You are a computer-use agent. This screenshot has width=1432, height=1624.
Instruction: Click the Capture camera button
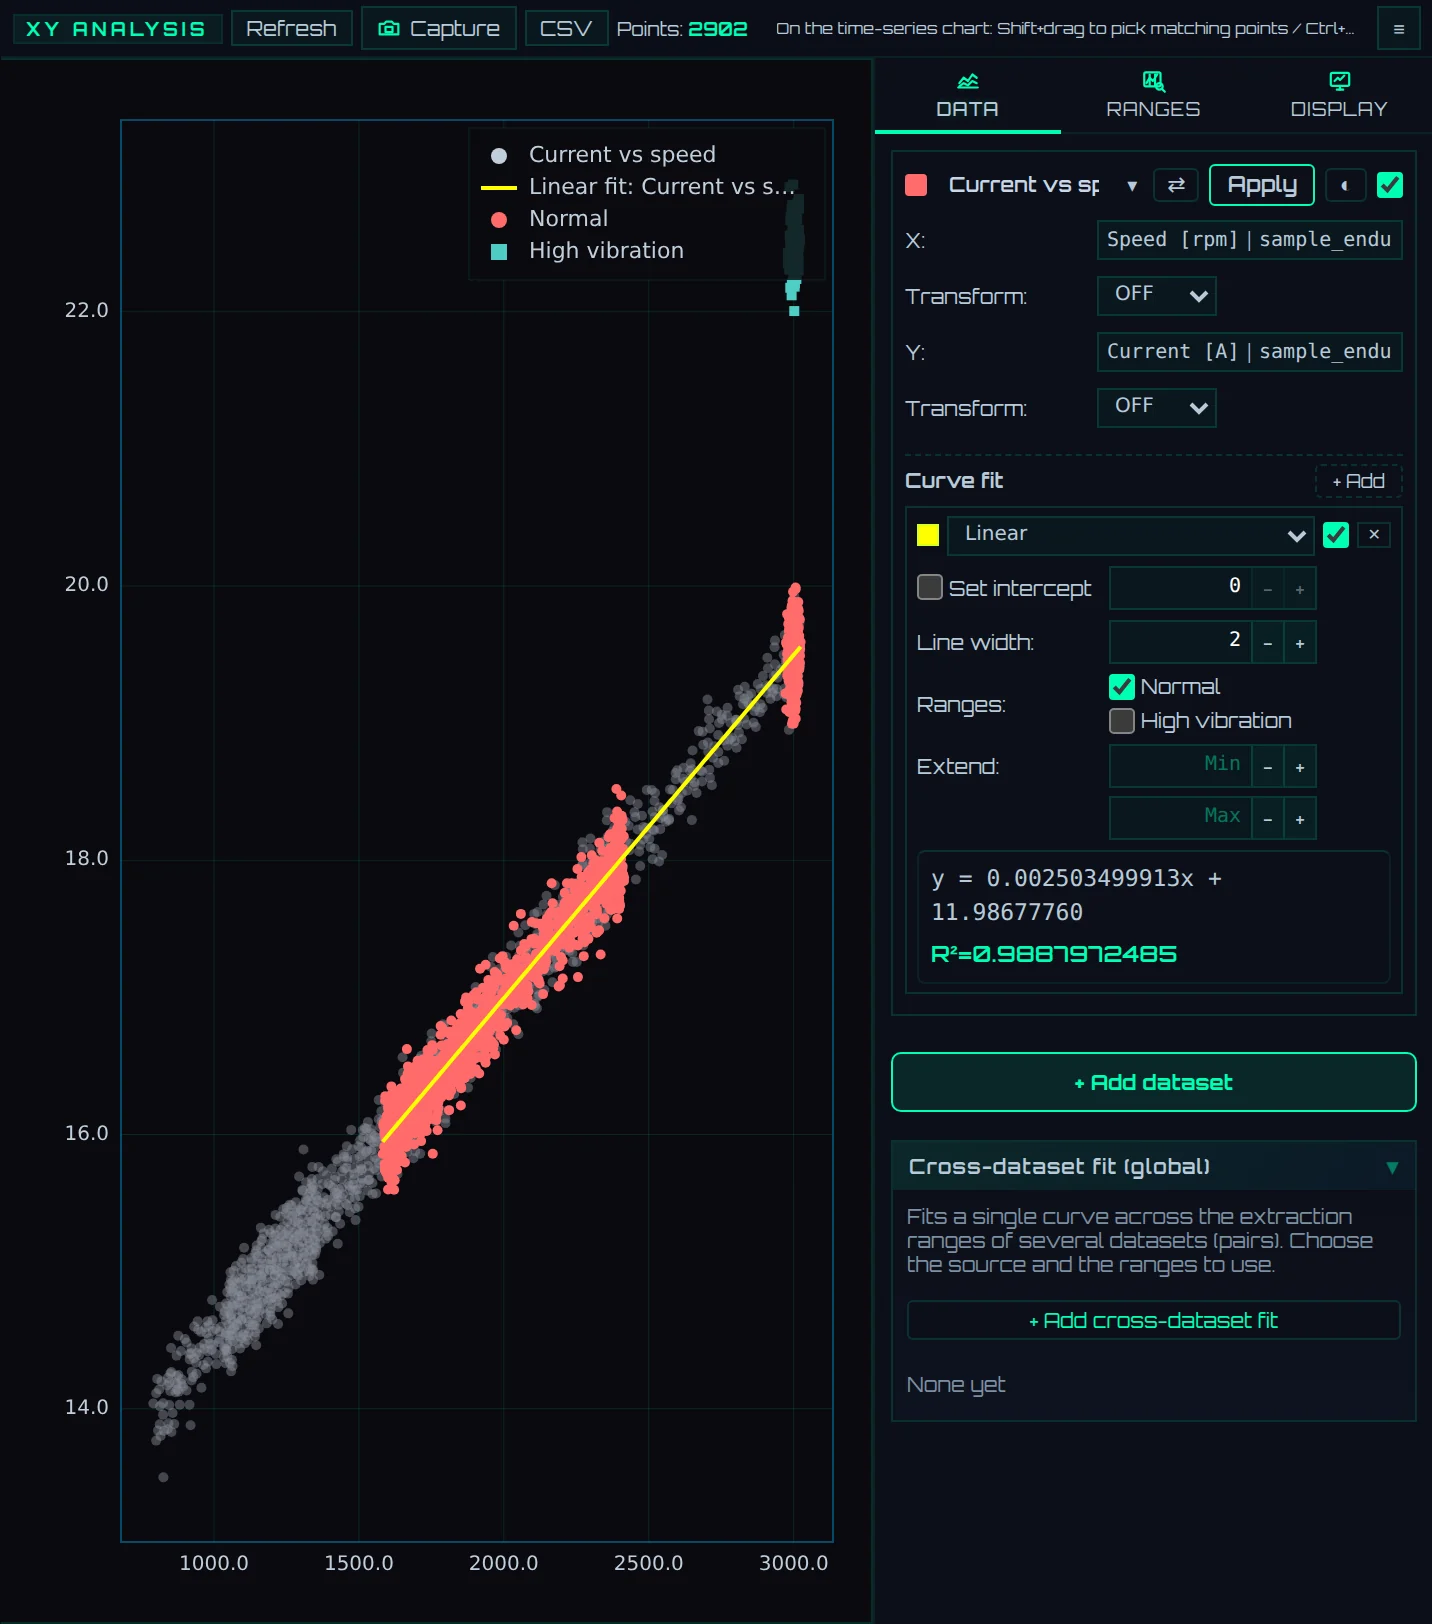(x=439, y=28)
